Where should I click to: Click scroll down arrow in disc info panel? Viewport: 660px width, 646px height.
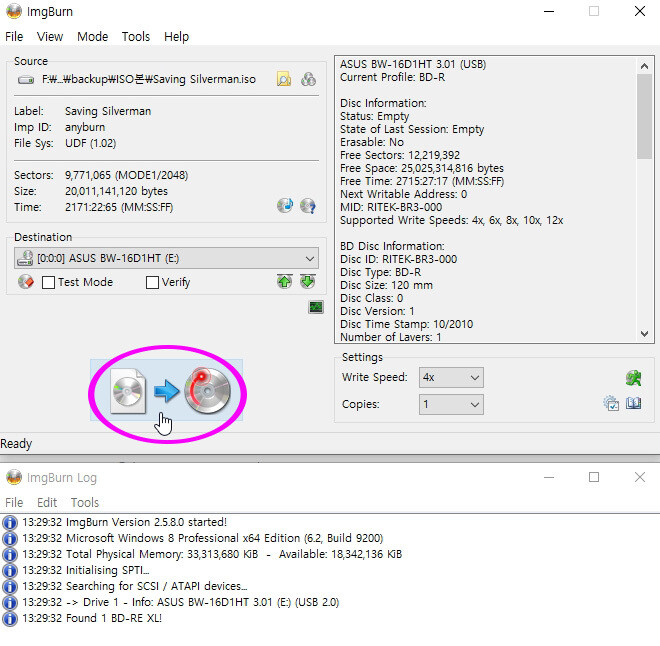point(644,334)
